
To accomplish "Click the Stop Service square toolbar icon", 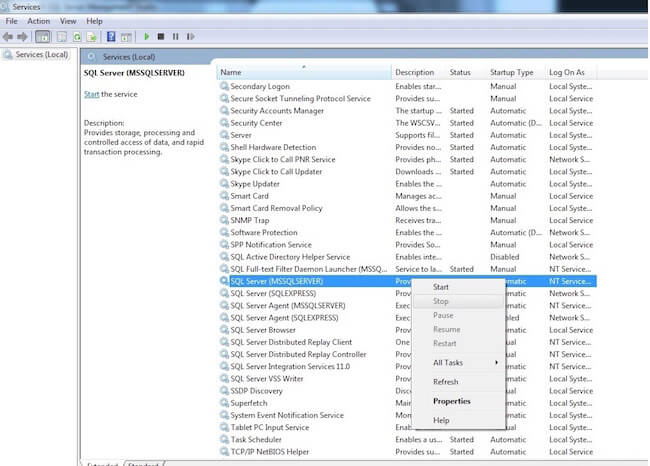I will [161, 37].
